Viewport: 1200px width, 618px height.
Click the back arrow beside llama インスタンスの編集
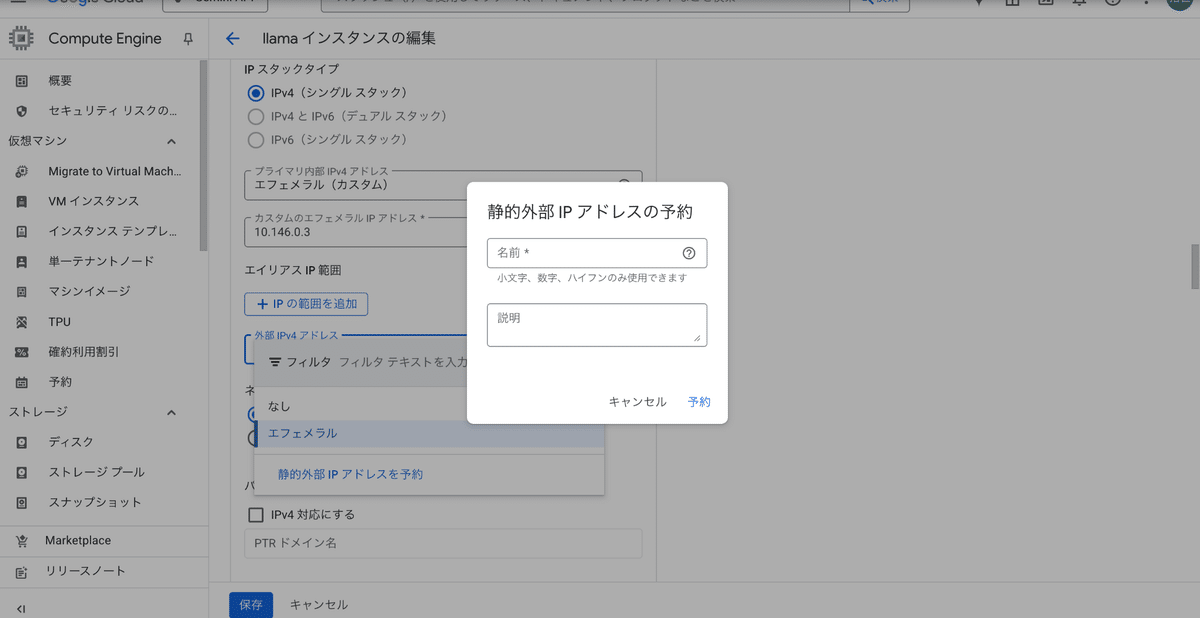(x=232, y=38)
